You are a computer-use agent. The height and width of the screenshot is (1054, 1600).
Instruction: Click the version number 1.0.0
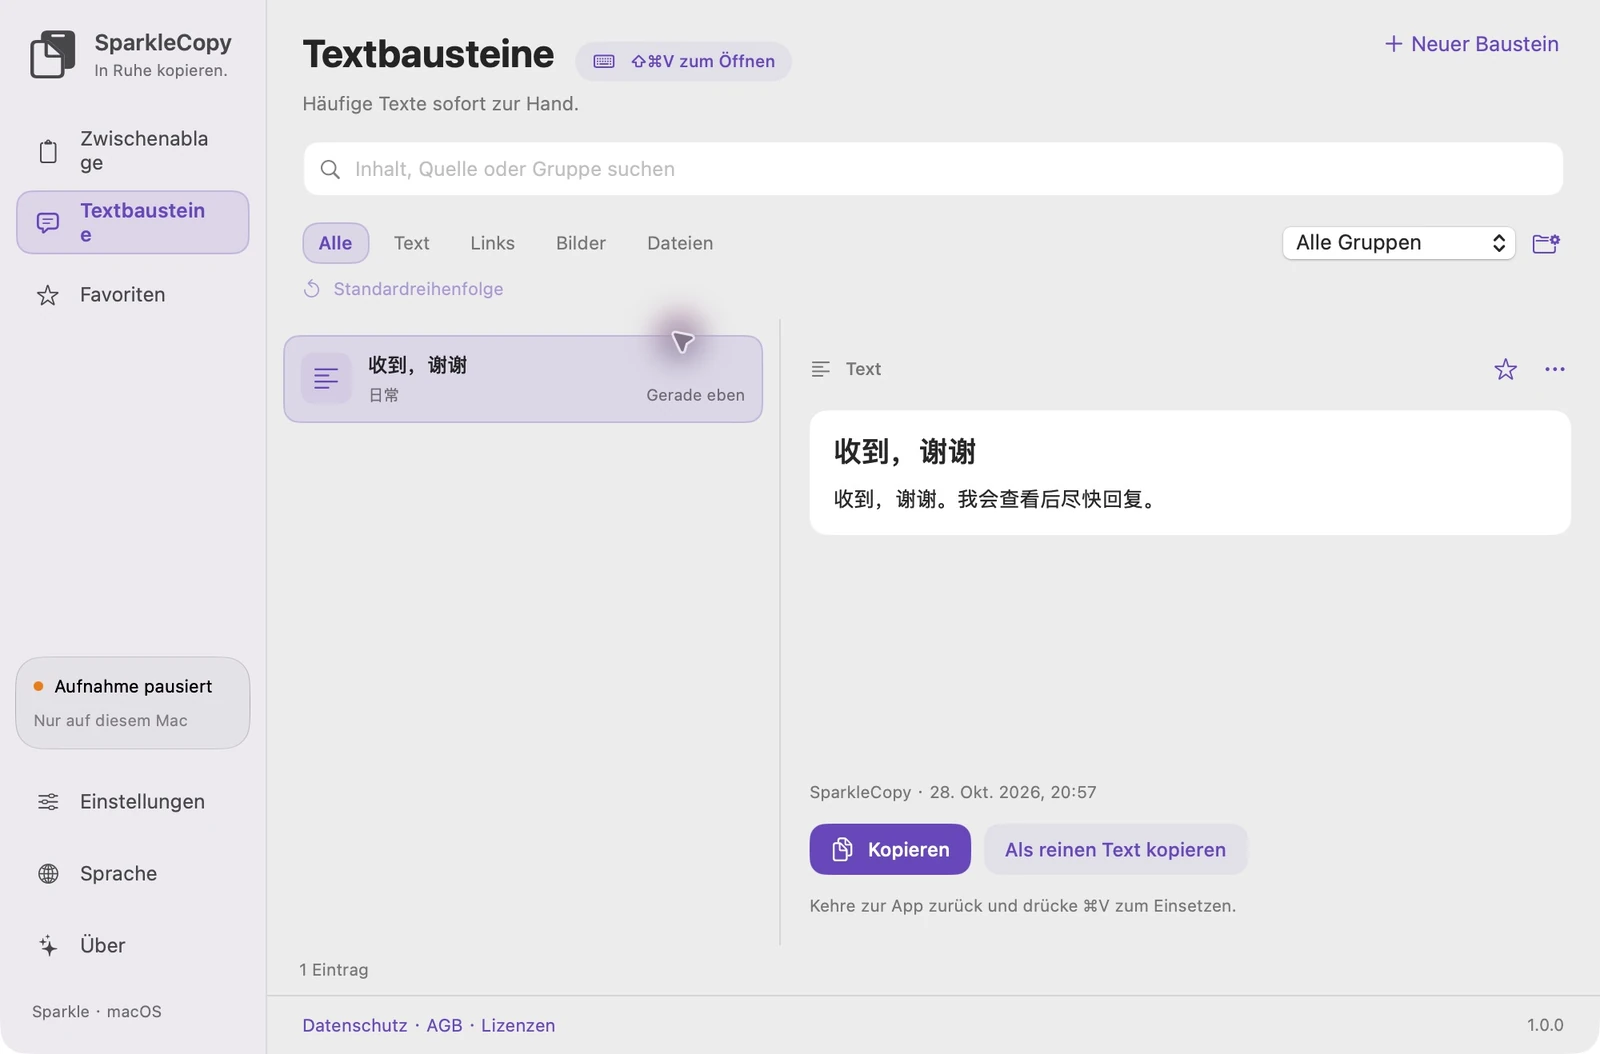click(1545, 1026)
